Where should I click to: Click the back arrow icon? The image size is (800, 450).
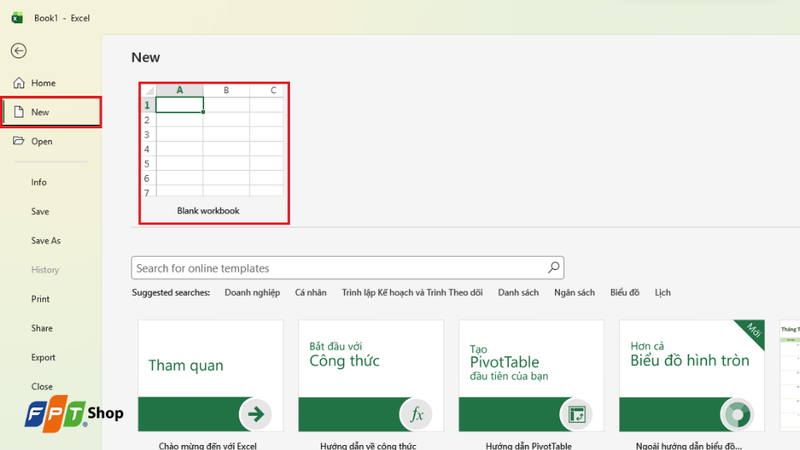point(19,51)
